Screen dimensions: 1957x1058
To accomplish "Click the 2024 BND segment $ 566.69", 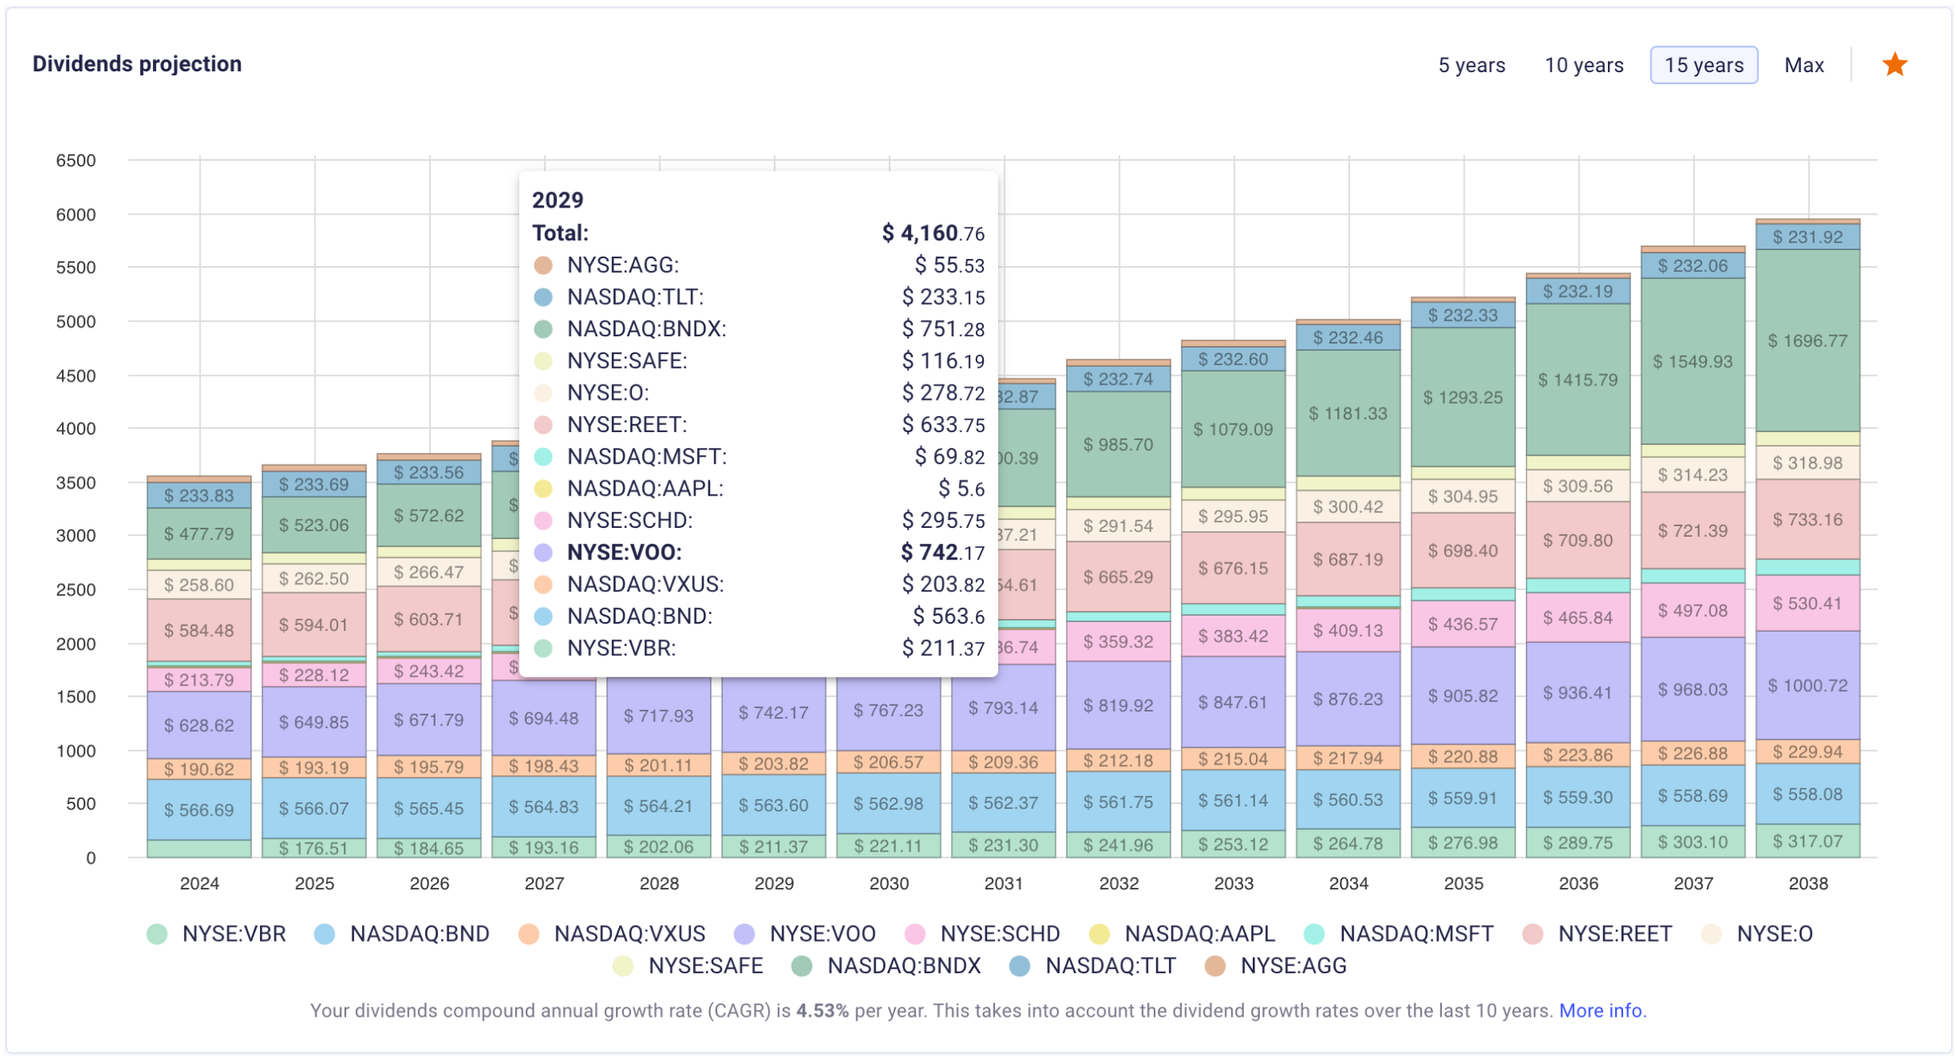I will (x=199, y=809).
